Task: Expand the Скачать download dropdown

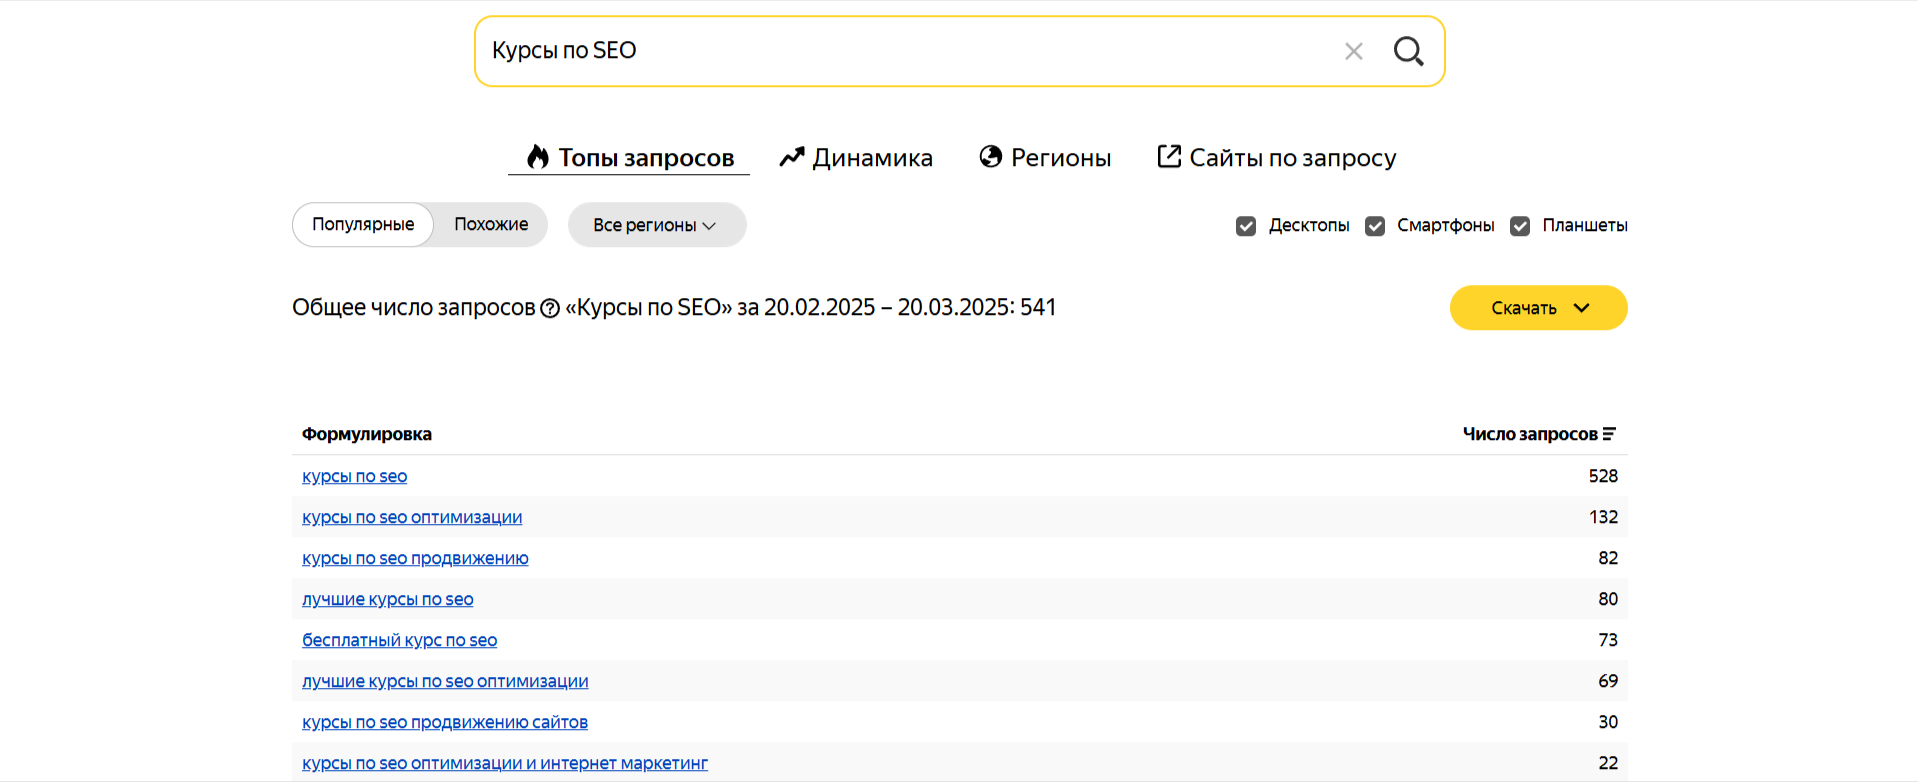Action: [x=1538, y=308]
